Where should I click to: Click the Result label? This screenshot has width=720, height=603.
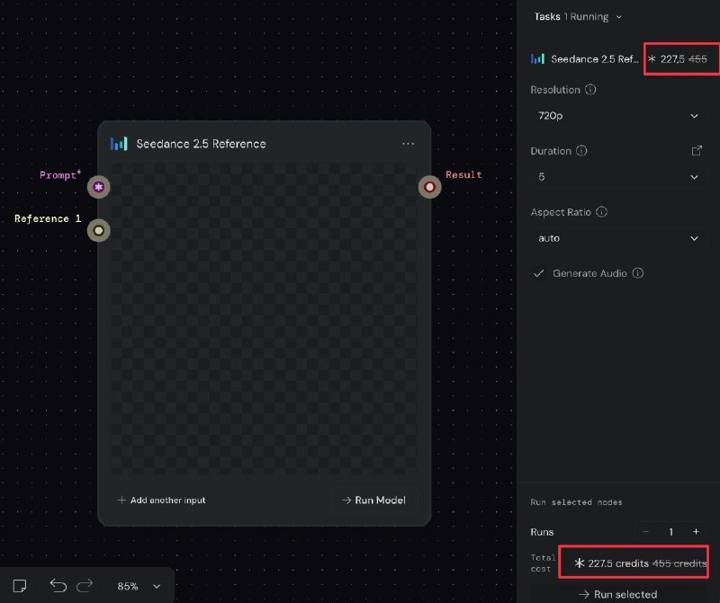pyautogui.click(x=464, y=175)
